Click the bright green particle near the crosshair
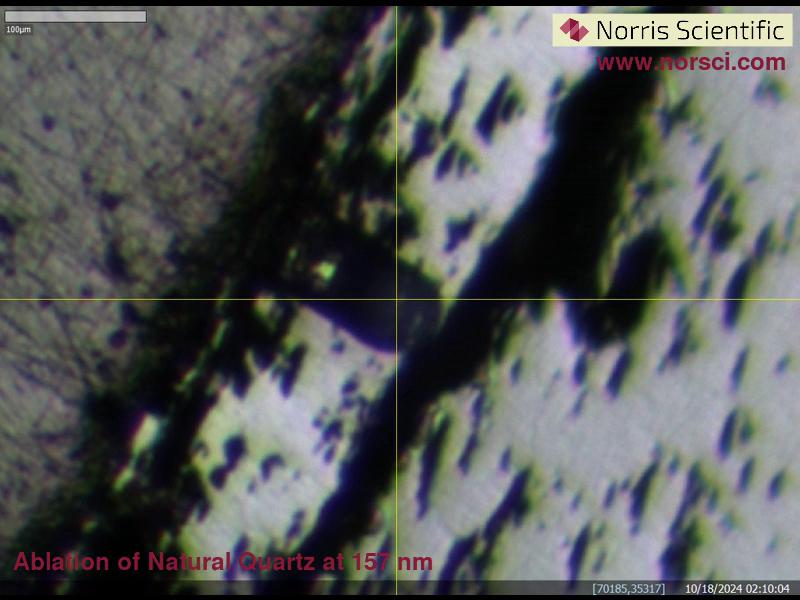The height and width of the screenshot is (600, 800). (x=324, y=270)
